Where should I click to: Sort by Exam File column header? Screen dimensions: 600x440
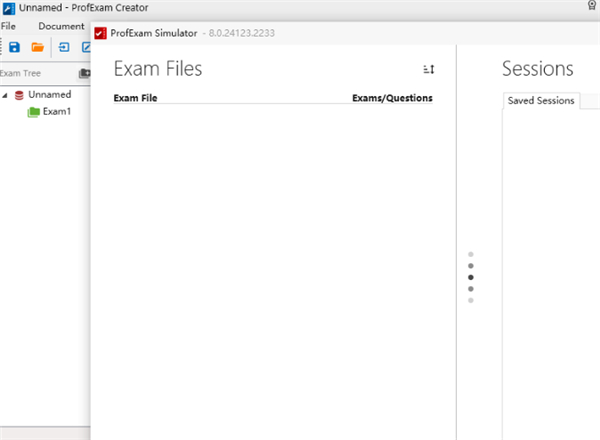[135, 98]
